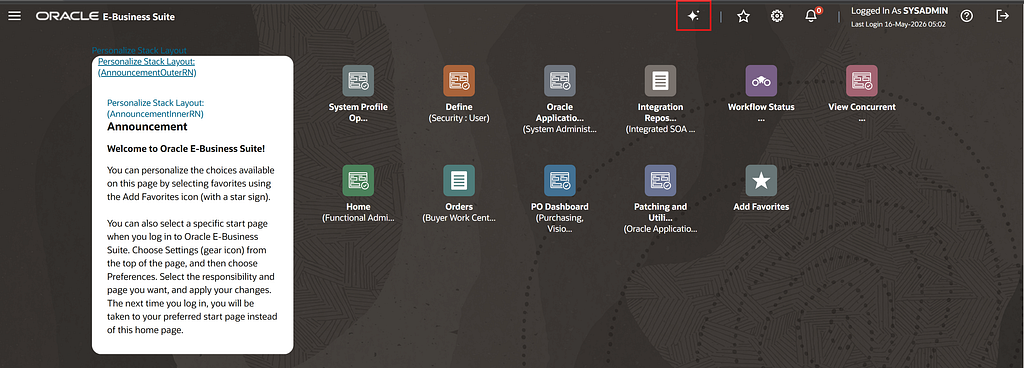Click "Welcome to Oracle E-Business Suite!" text
Screen dimensions: 1024x368
185,149
